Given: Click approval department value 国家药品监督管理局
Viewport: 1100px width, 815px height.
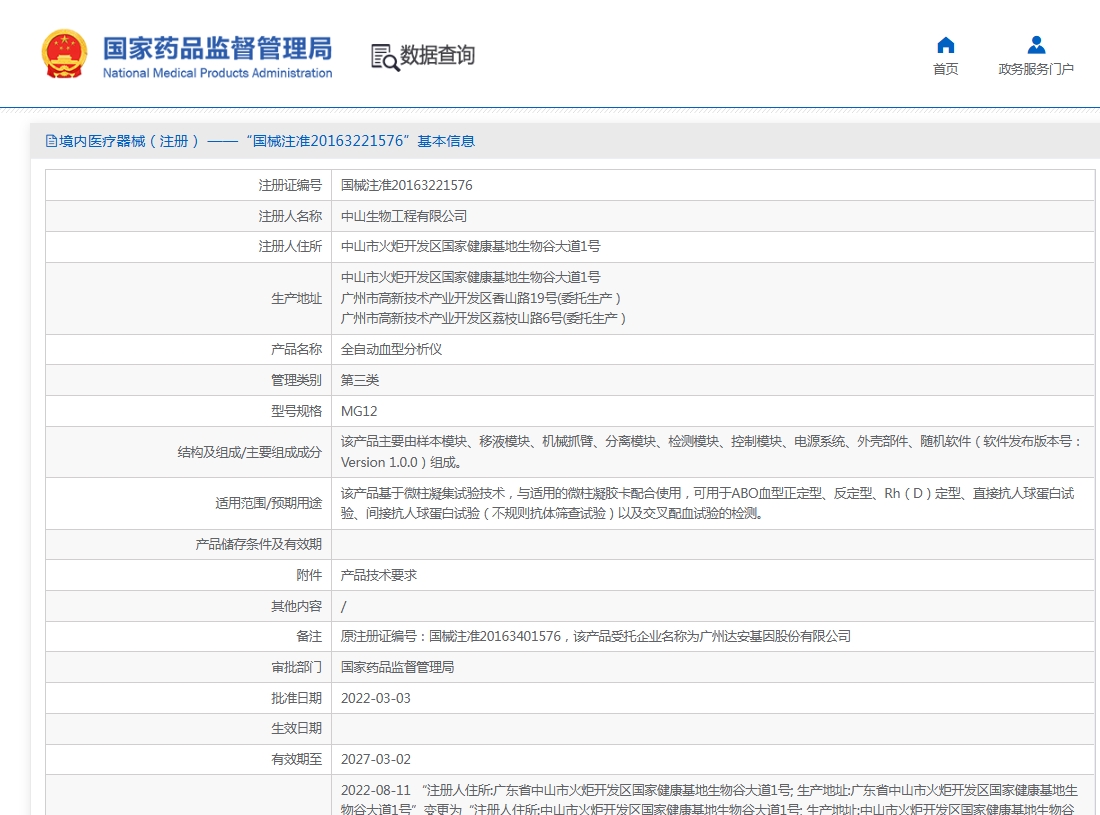Looking at the screenshot, I should point(398,667).
